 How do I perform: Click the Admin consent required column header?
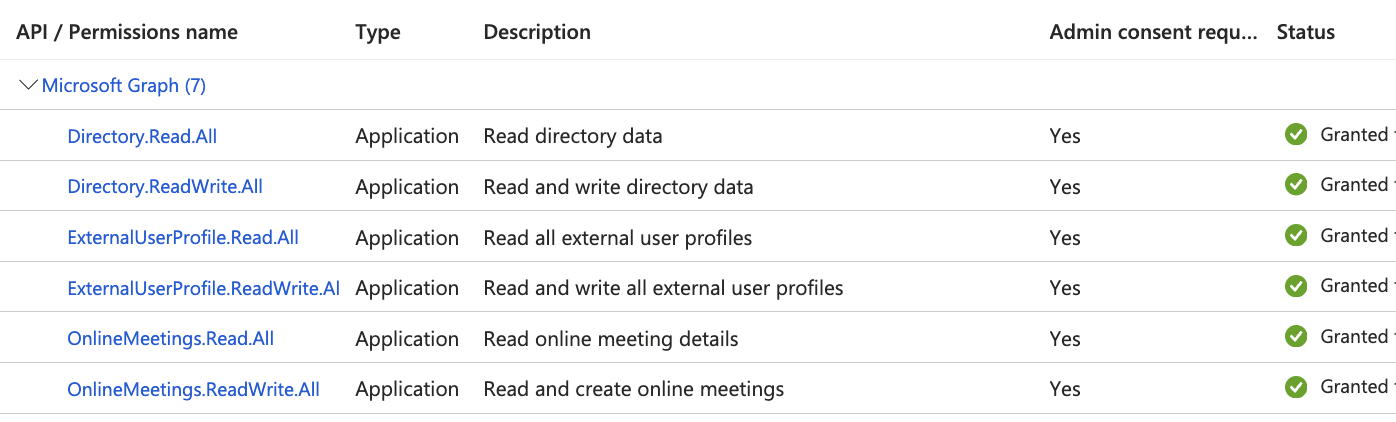(x=1153, y=32)
